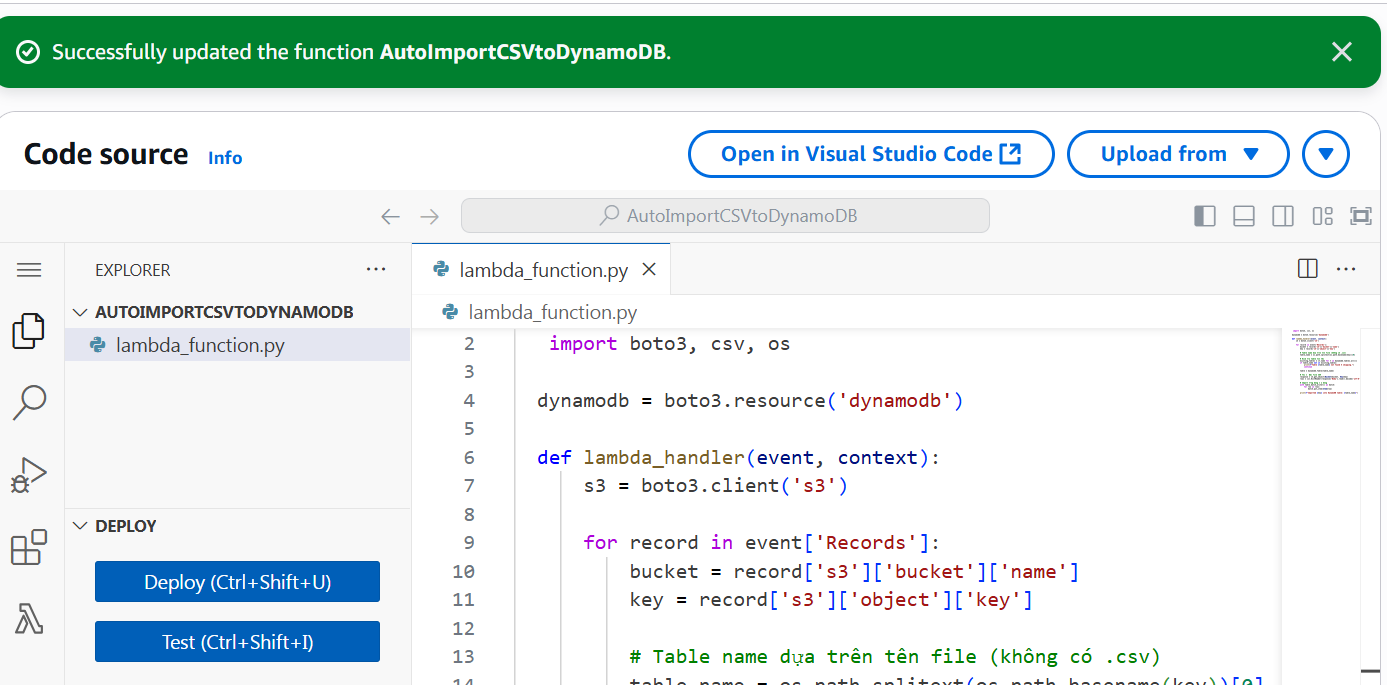Collapse the AUTOIMPORTCSVTODYNAMODB folder
Screen dimensions: 1387x685
pos(80,311)
